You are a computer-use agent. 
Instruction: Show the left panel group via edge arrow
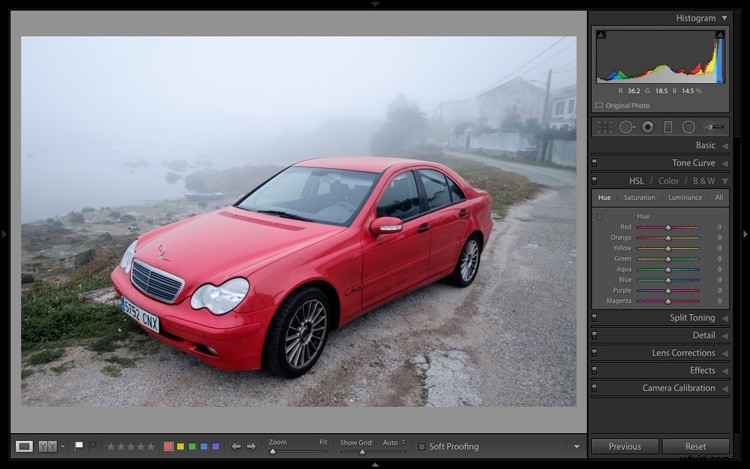(4, 234)
